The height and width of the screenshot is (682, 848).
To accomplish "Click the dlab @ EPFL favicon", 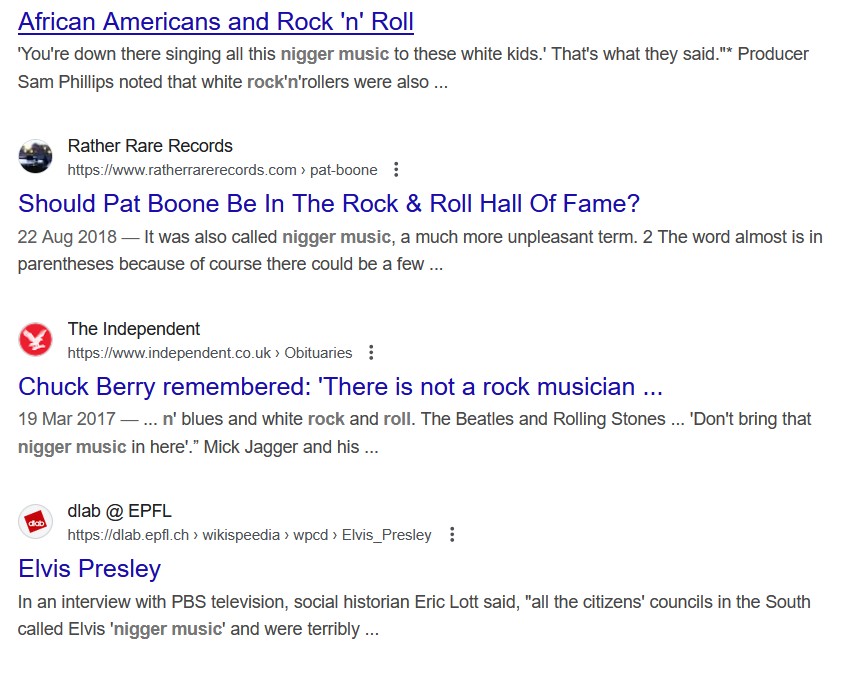I will click(36, 522).
